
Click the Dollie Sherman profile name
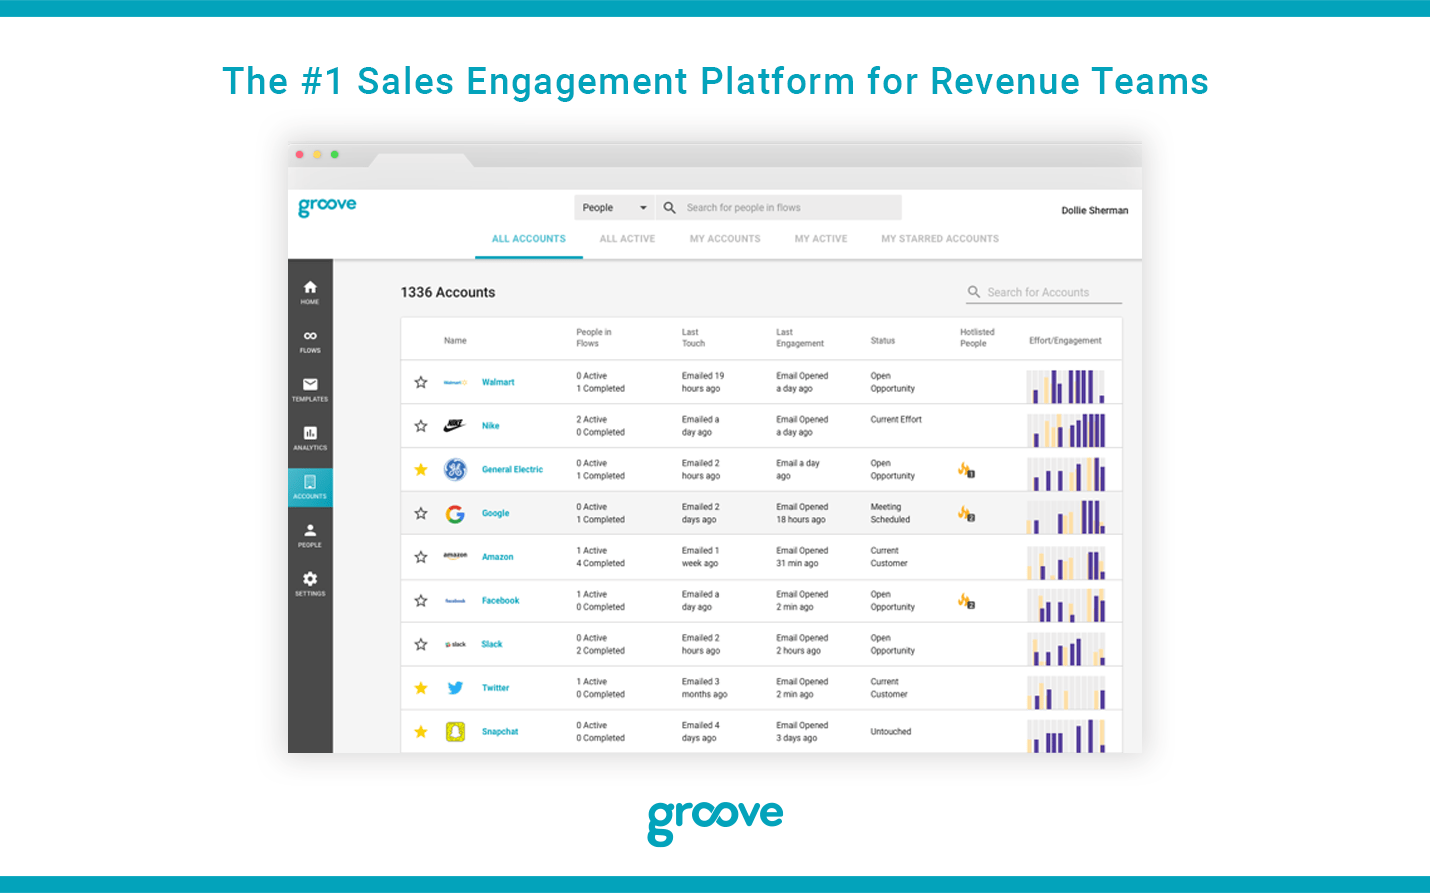pos(1094,210)
